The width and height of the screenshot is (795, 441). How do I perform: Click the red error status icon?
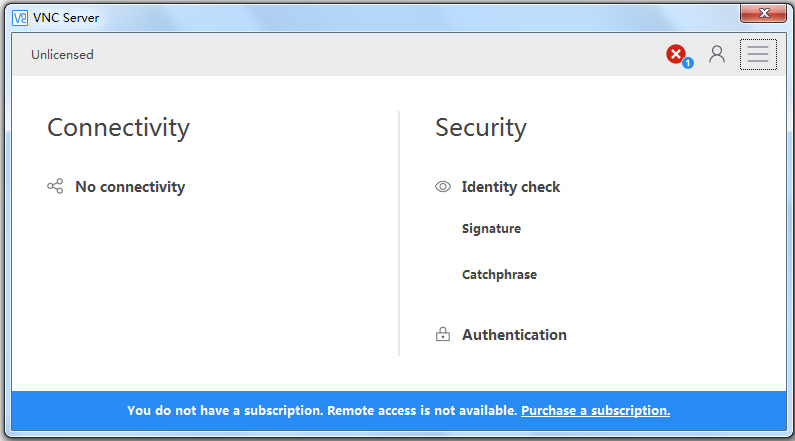(677, 54)
